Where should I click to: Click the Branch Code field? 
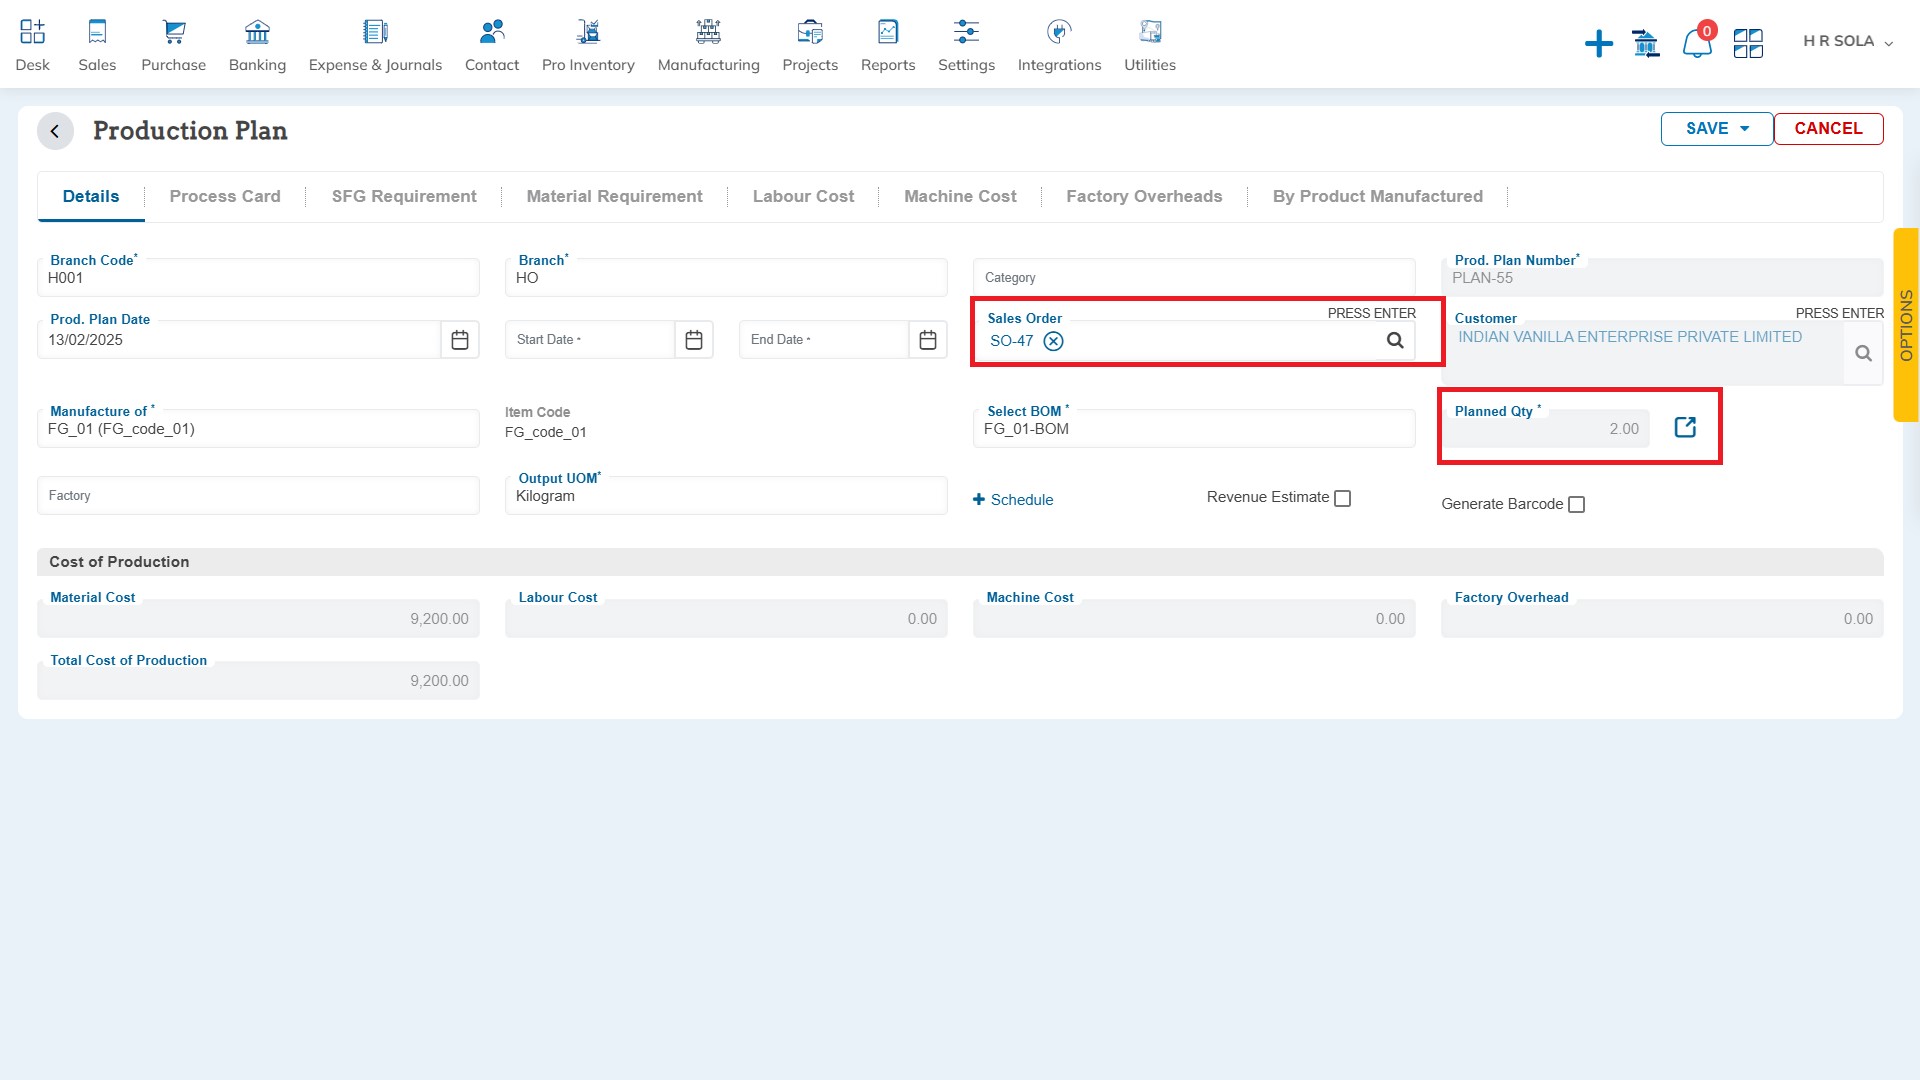pyautogui.click(x=258, y=278)
